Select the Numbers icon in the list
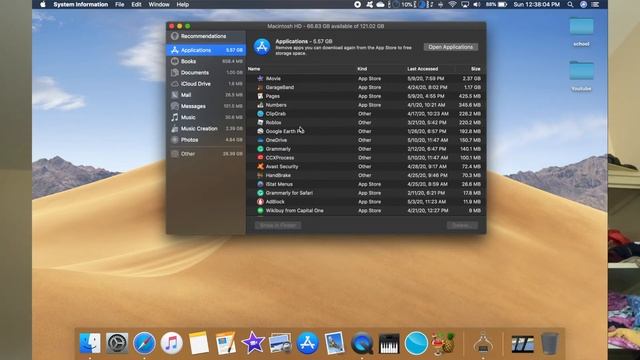 [x=260, y=105]
